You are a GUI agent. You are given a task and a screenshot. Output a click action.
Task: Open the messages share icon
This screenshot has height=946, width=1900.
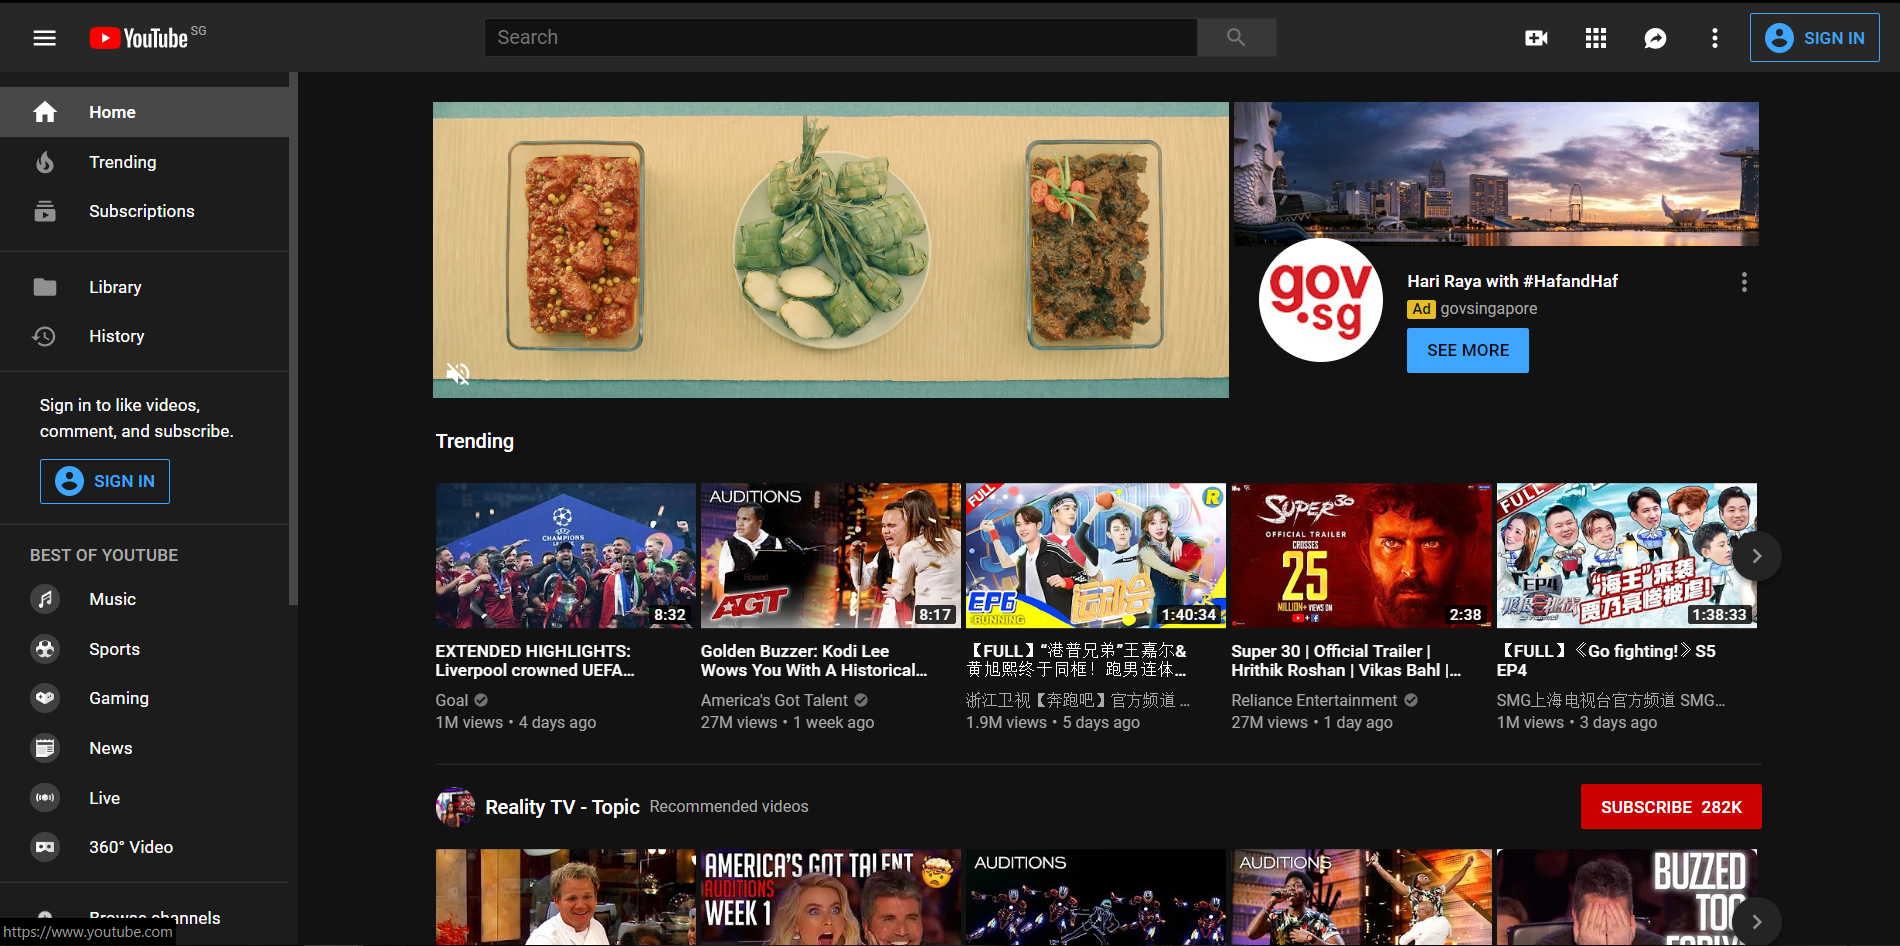1655,38
